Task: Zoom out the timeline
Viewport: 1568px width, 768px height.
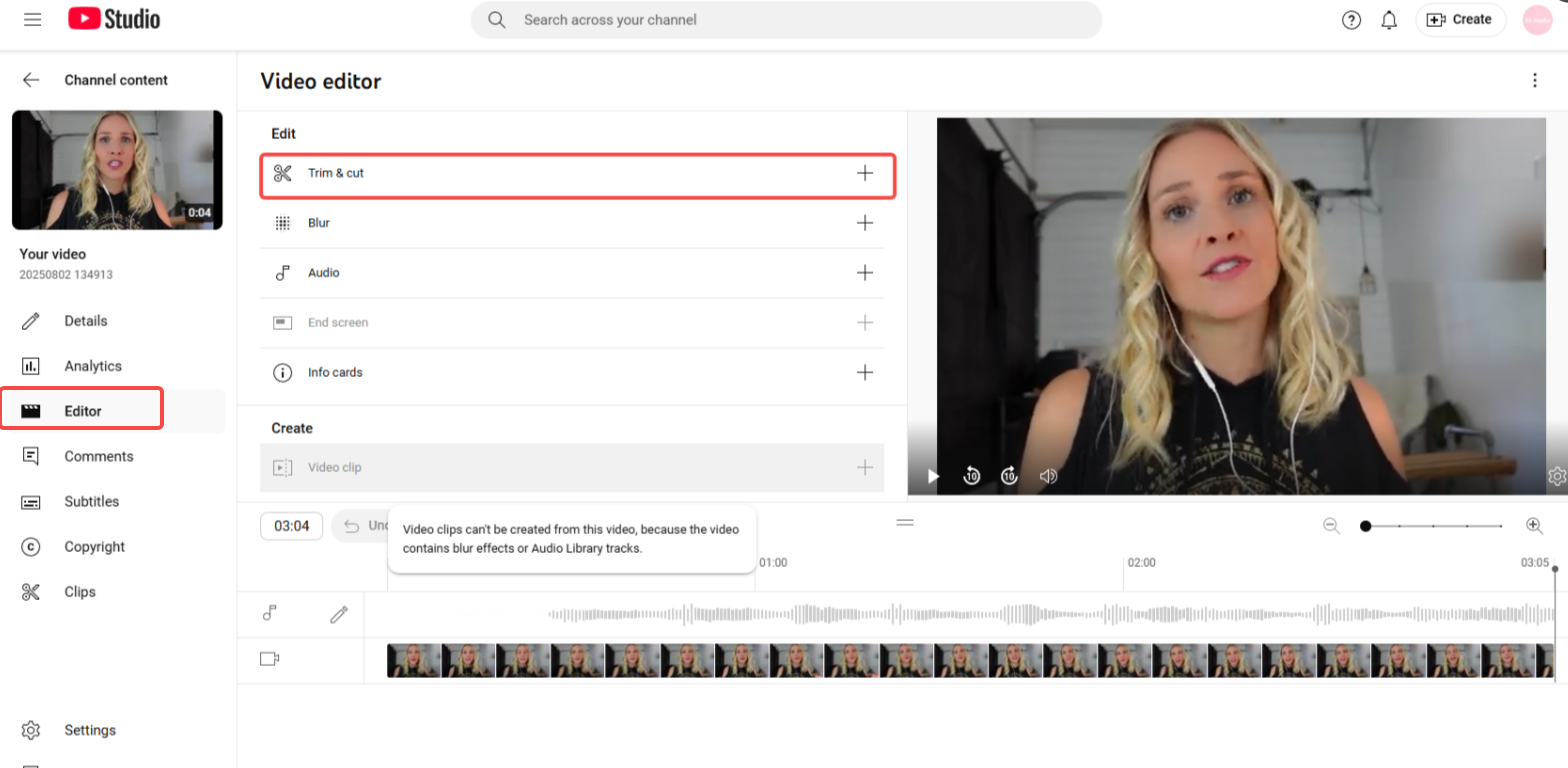Action: click(1331, 525)
